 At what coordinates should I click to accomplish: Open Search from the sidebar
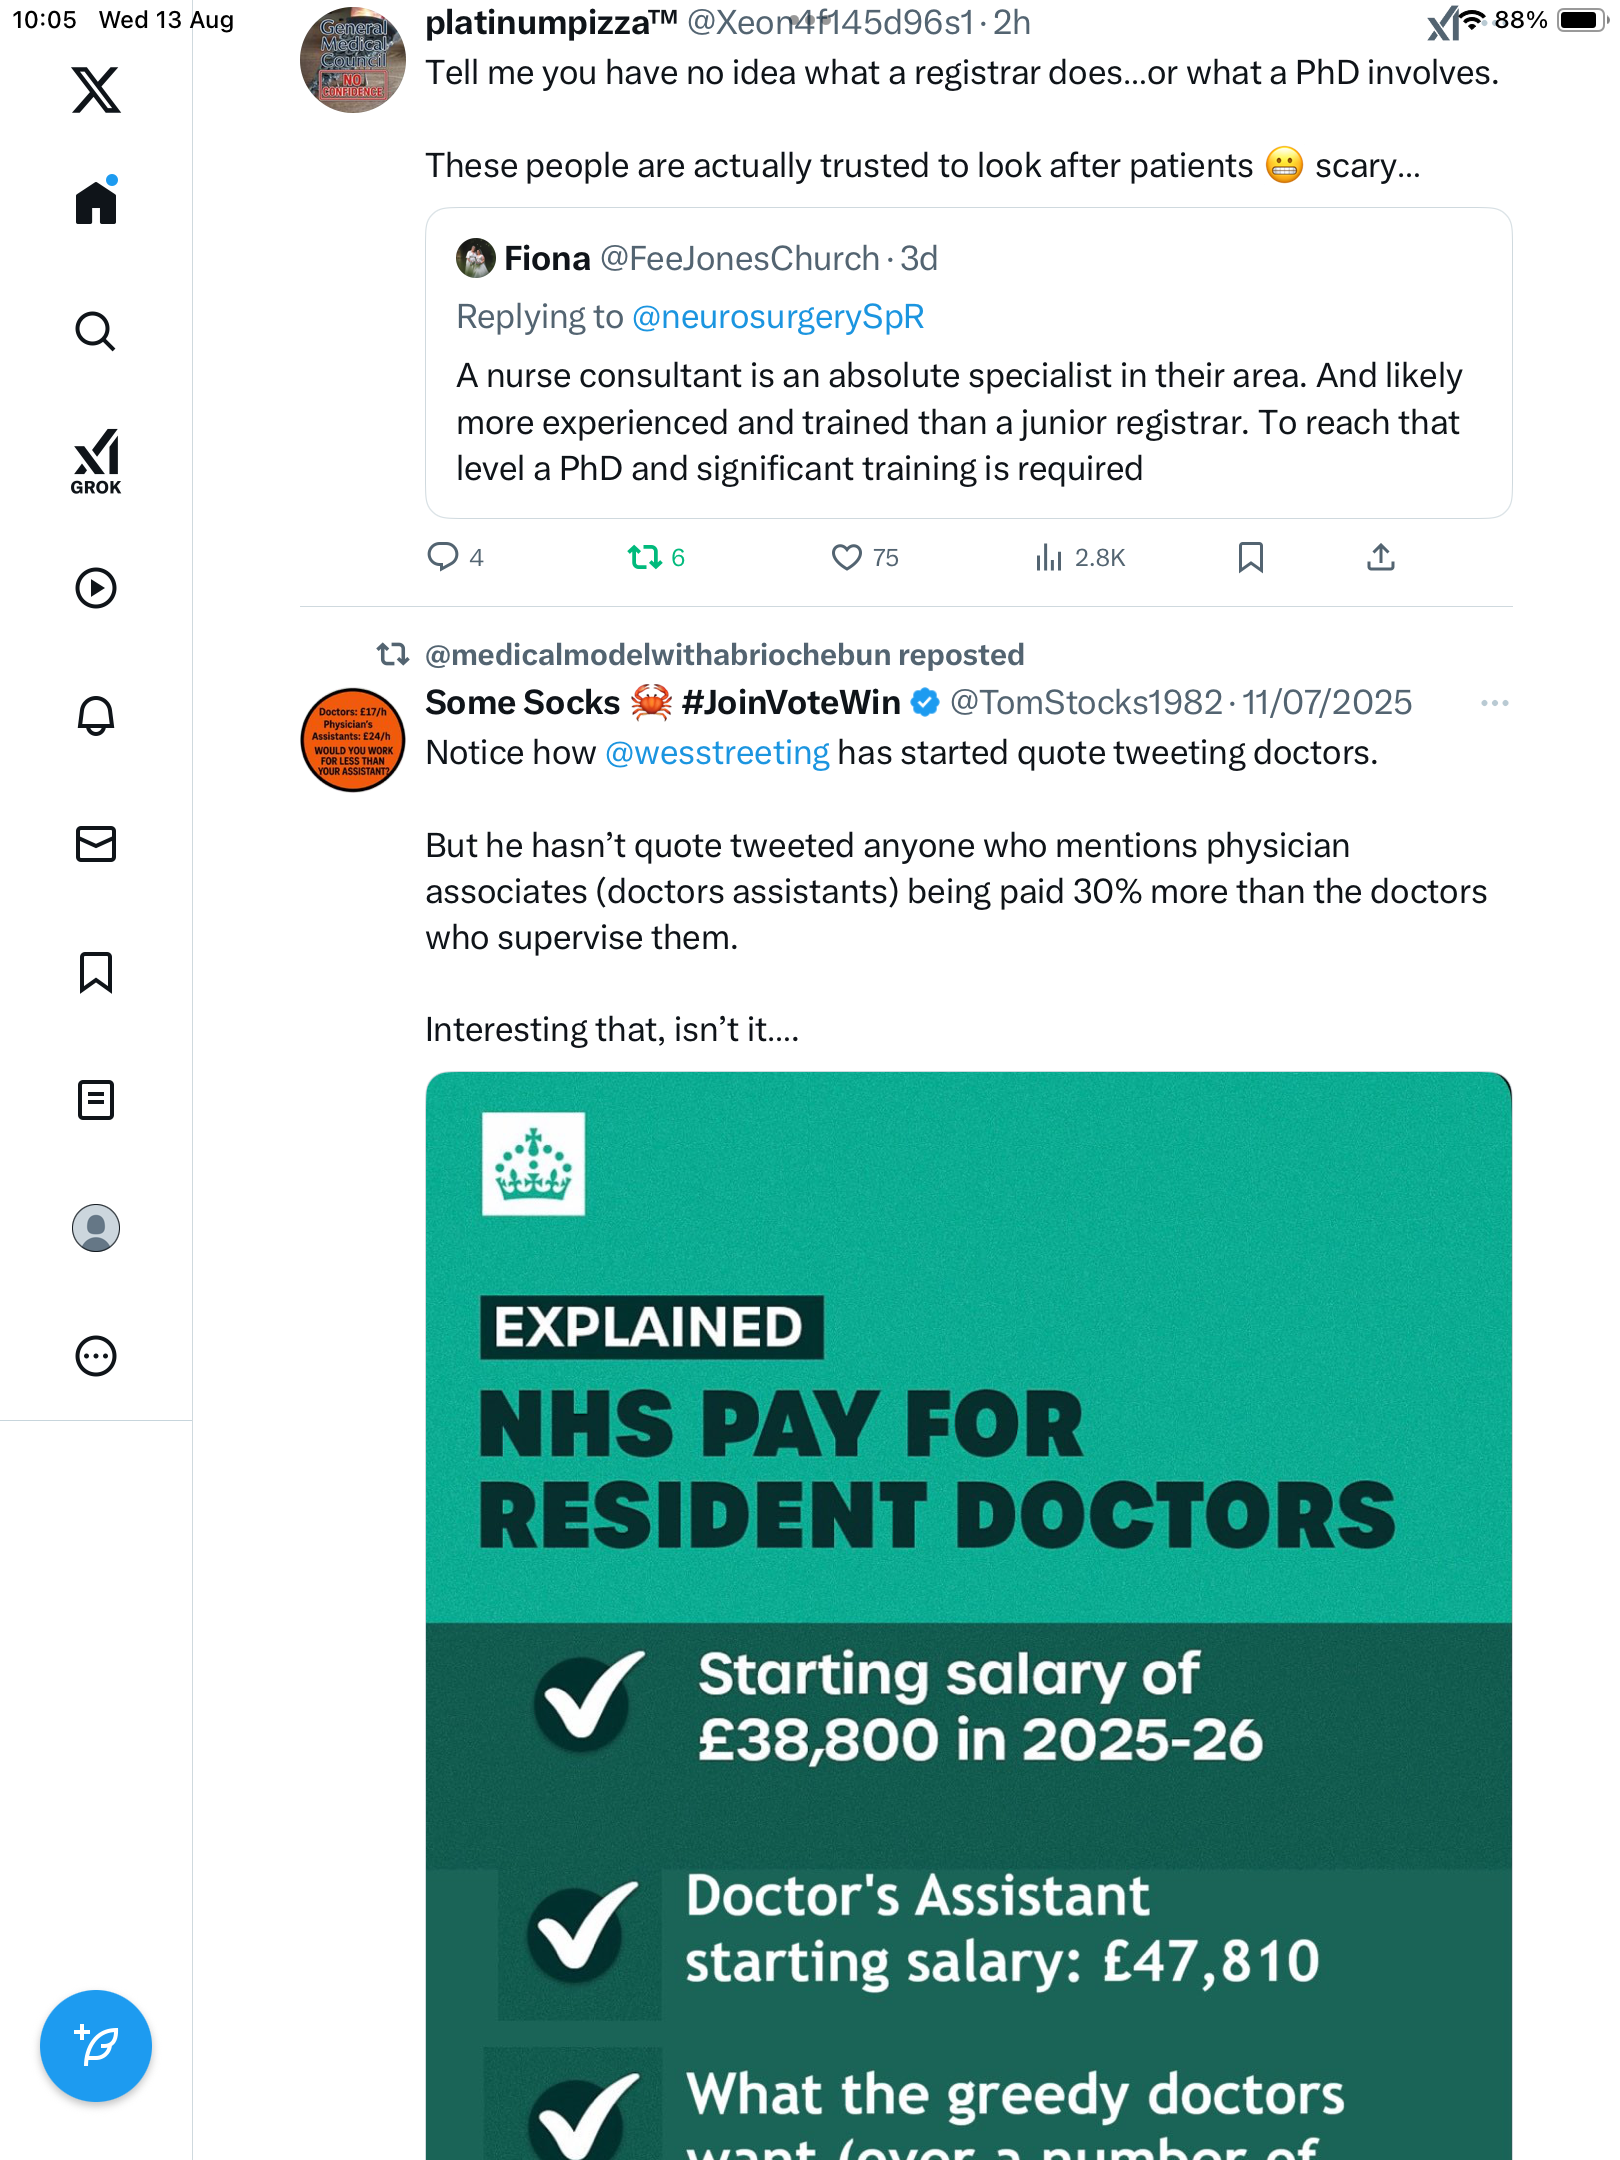click(96, 331)
